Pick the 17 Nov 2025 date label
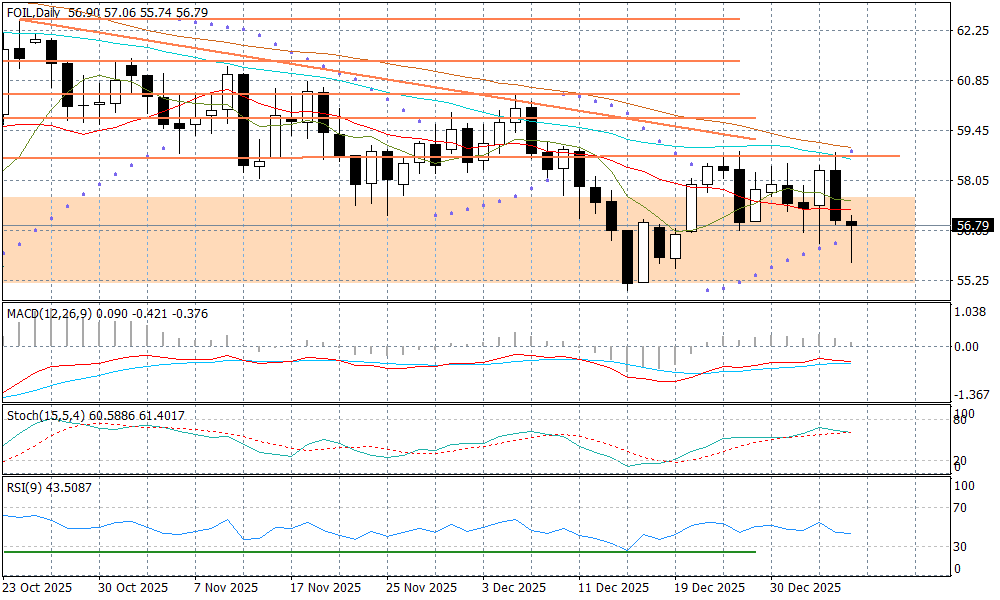This screenshot has height=600, width=1000. coord(325,587)
